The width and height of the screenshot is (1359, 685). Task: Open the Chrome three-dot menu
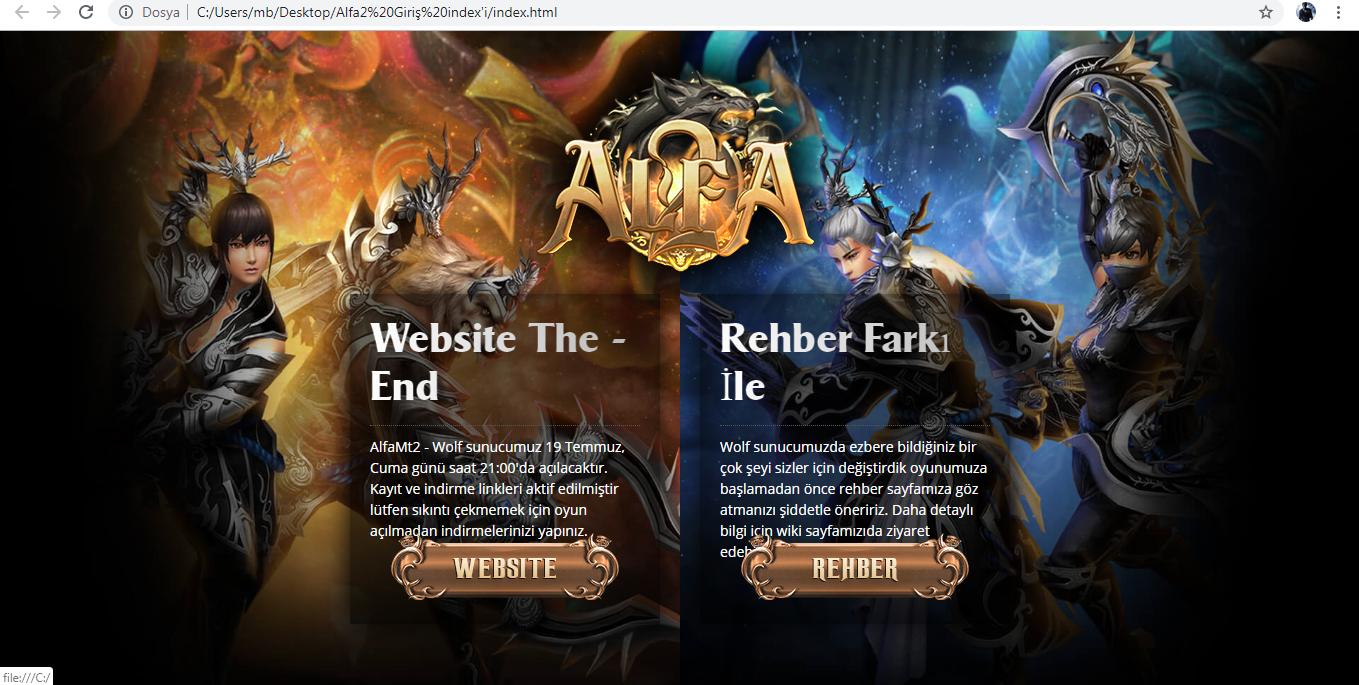click(1338, 13)
